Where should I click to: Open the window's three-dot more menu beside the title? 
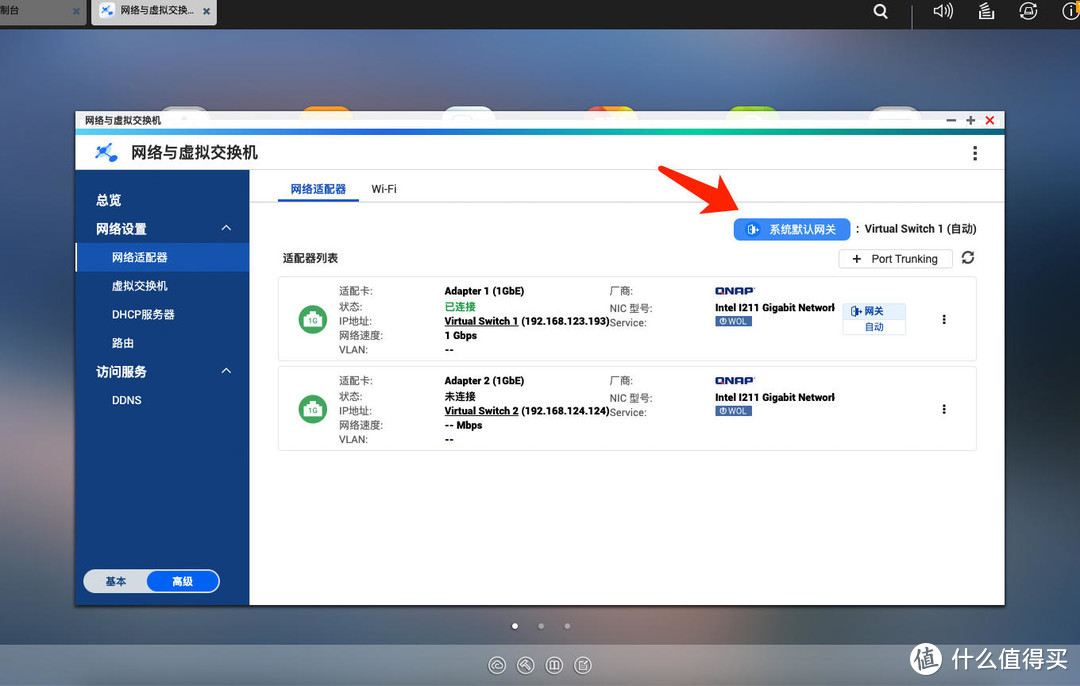click(x=975, y=153)
